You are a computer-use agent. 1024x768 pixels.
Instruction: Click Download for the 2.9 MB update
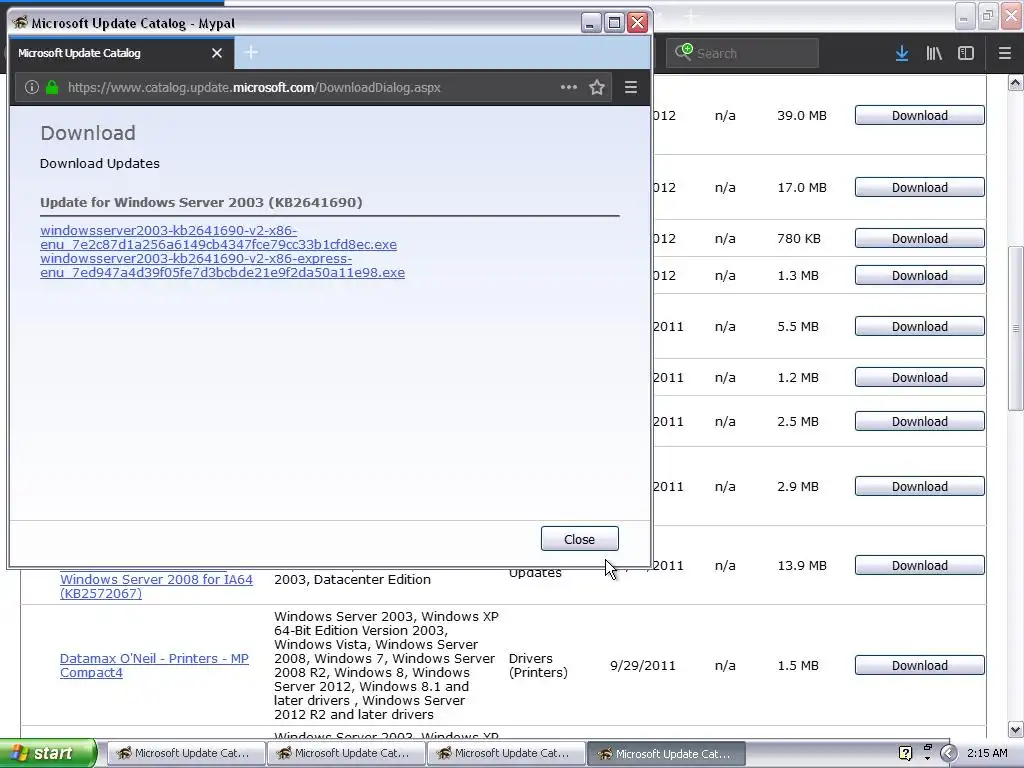coord(920,486)
